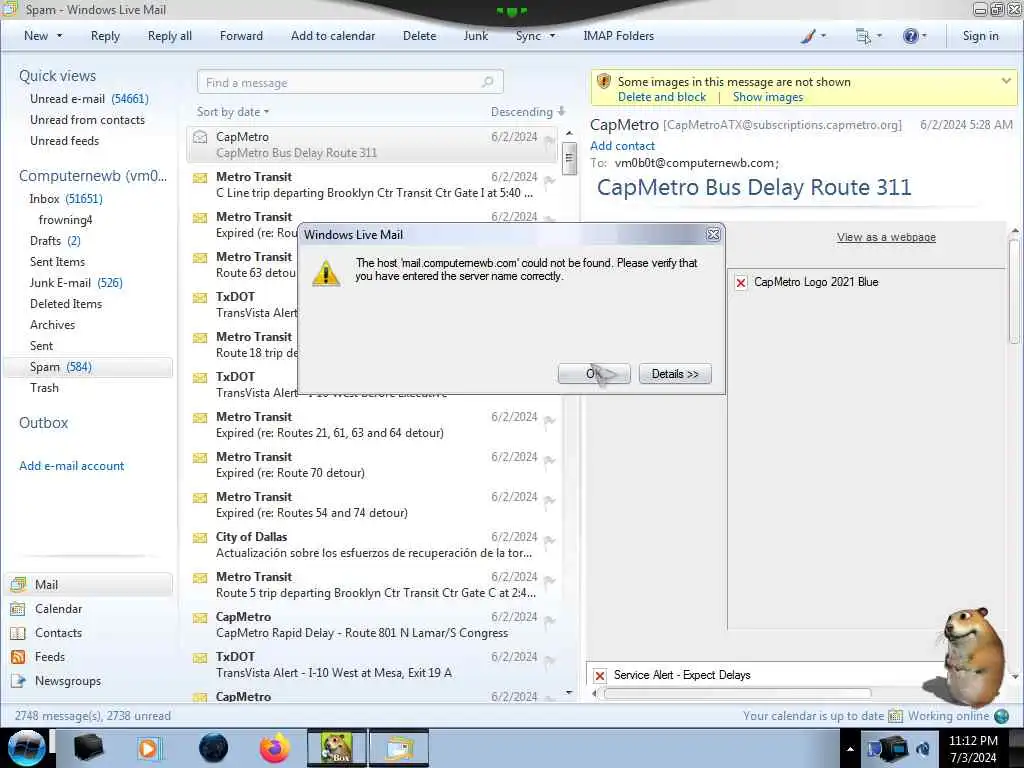Screen dimensions: 1024x768
Task: Switch to Mail view icon
Action: pos(18,584)
